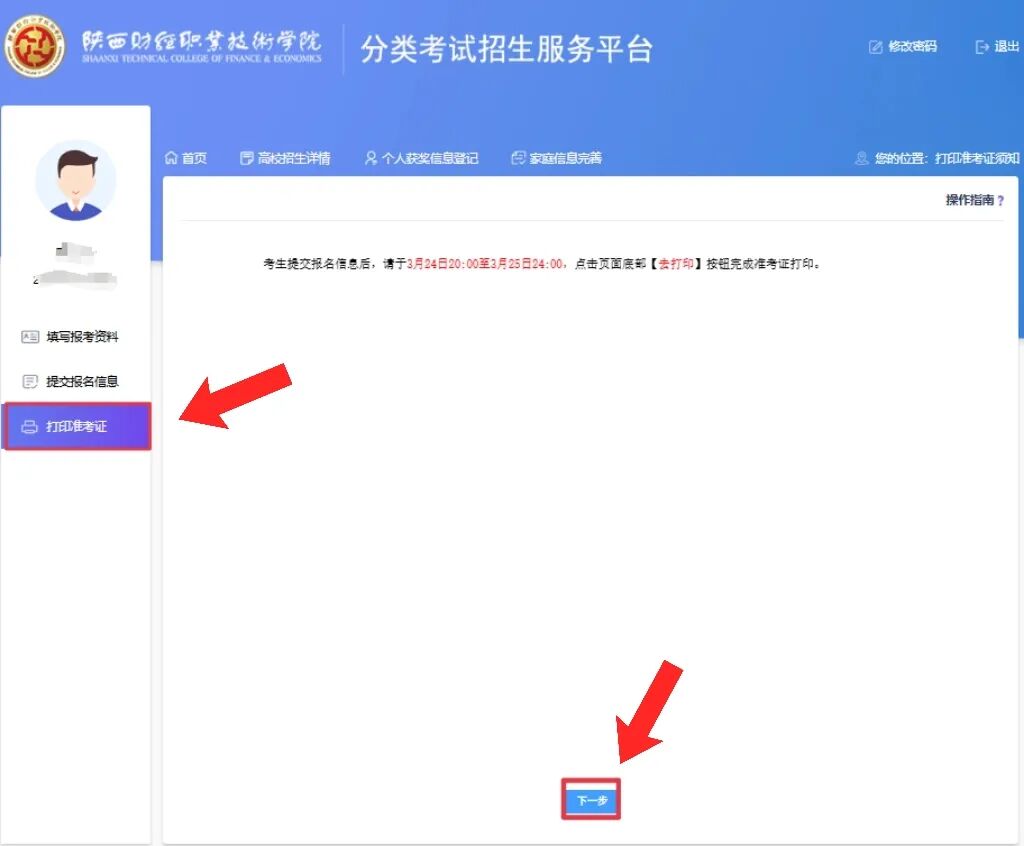
Task: Go to the 高校招生详情 menu item
Action: click(x=293, y=158)
